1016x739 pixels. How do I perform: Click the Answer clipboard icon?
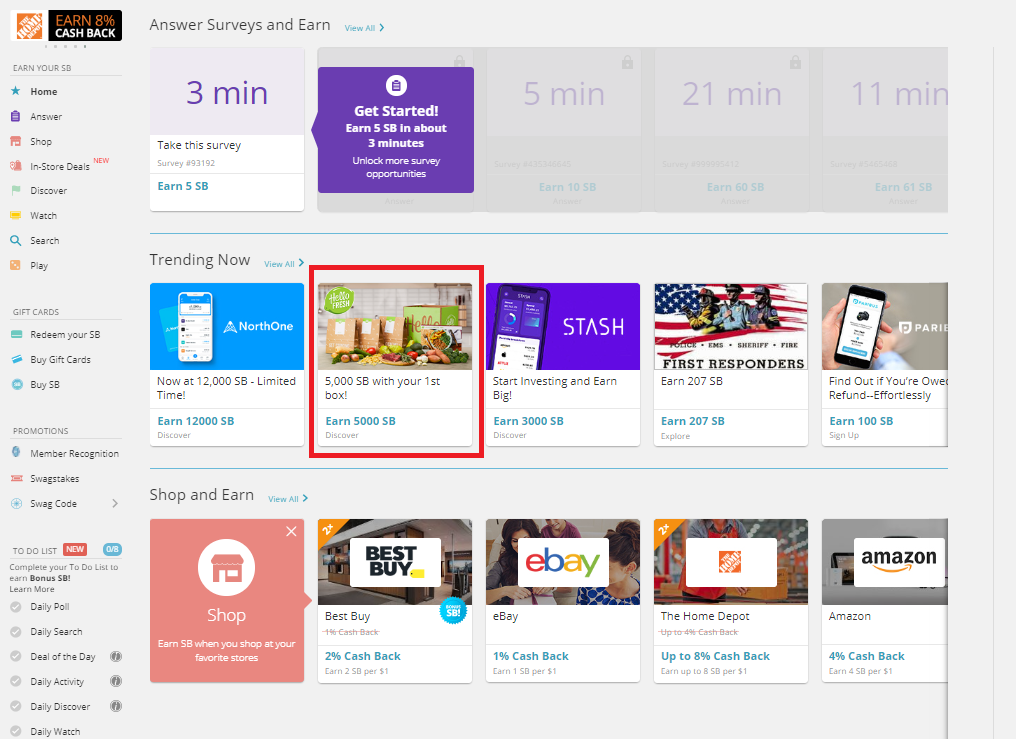16,117
